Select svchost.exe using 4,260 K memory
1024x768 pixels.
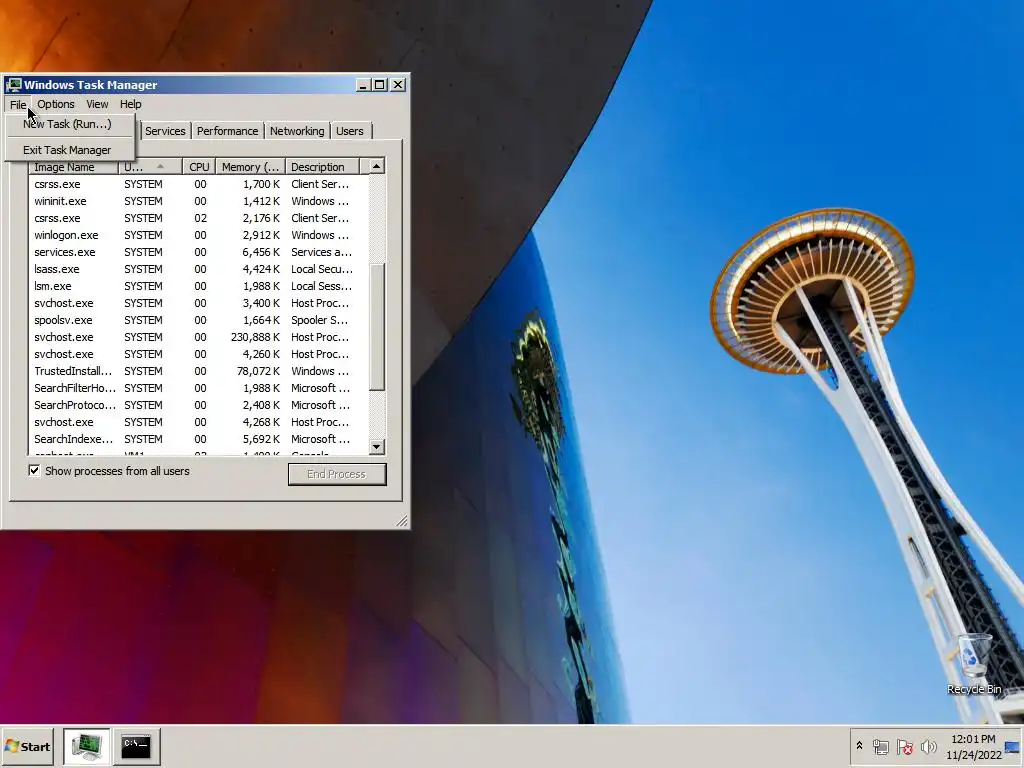(x=199, y=354)
